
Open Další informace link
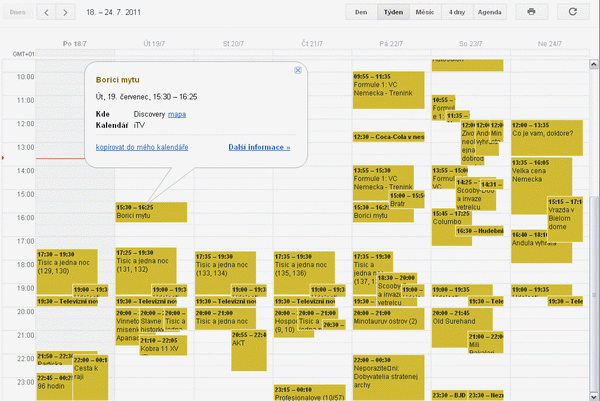tap(259, 147)
